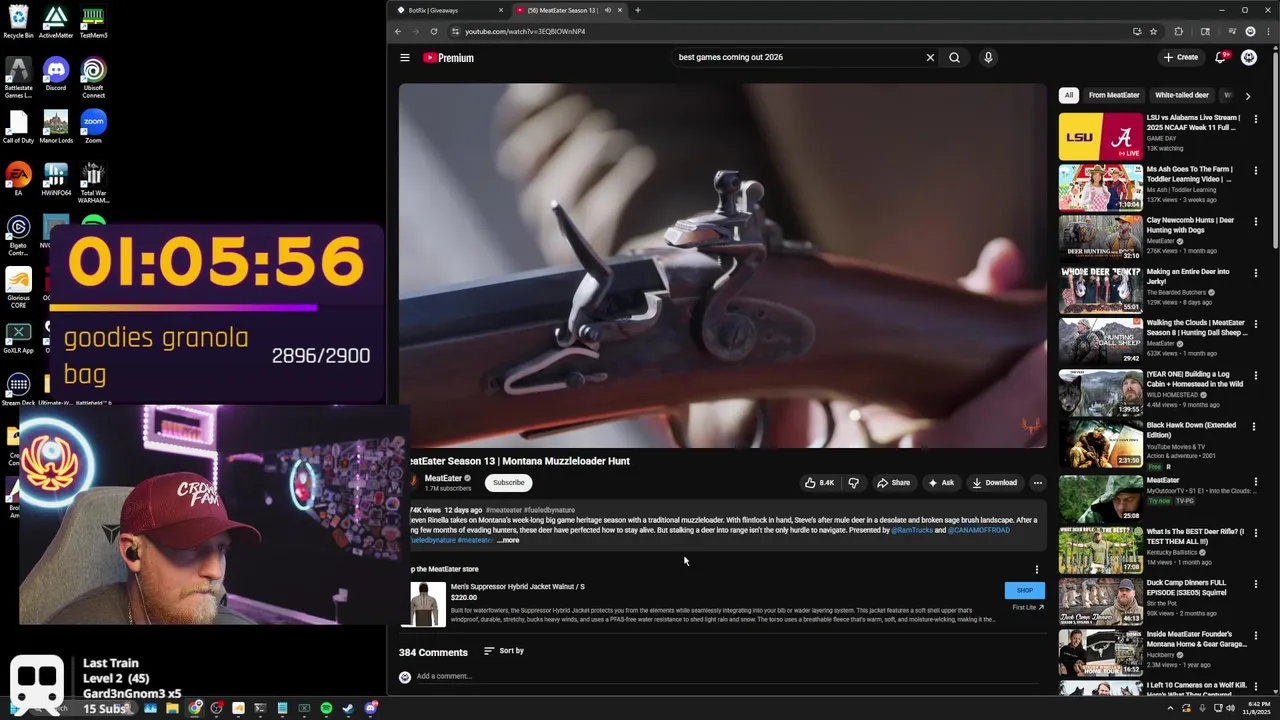Click the YouTube Premium logo
This screenshot has height=720, width=1280.
[448, 58]
